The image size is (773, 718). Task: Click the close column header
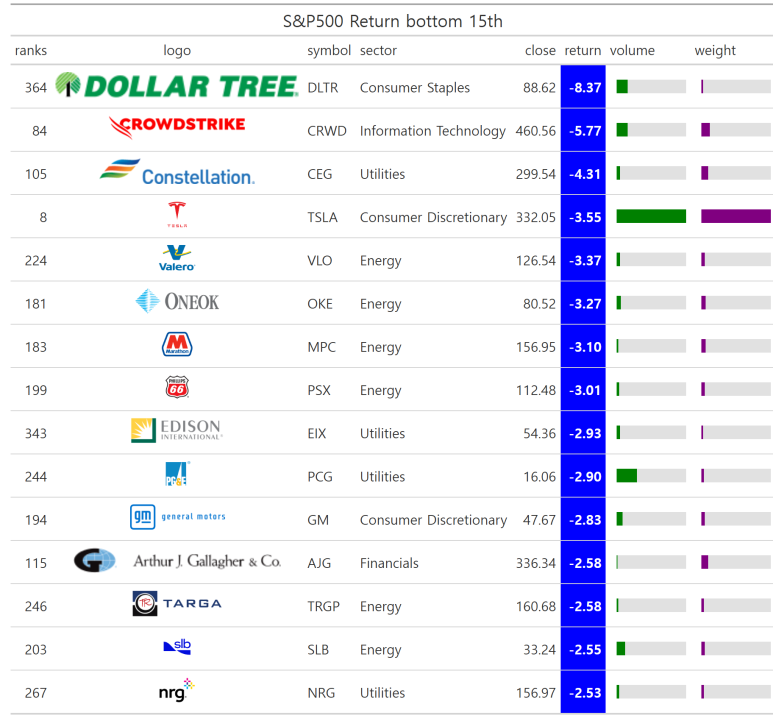(540, 50)
